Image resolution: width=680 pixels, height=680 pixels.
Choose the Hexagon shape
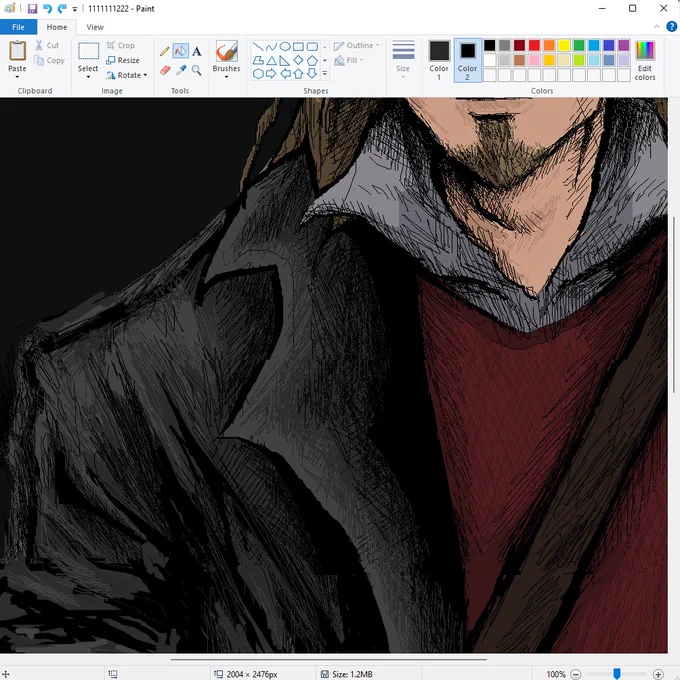(x=258, y=74)
